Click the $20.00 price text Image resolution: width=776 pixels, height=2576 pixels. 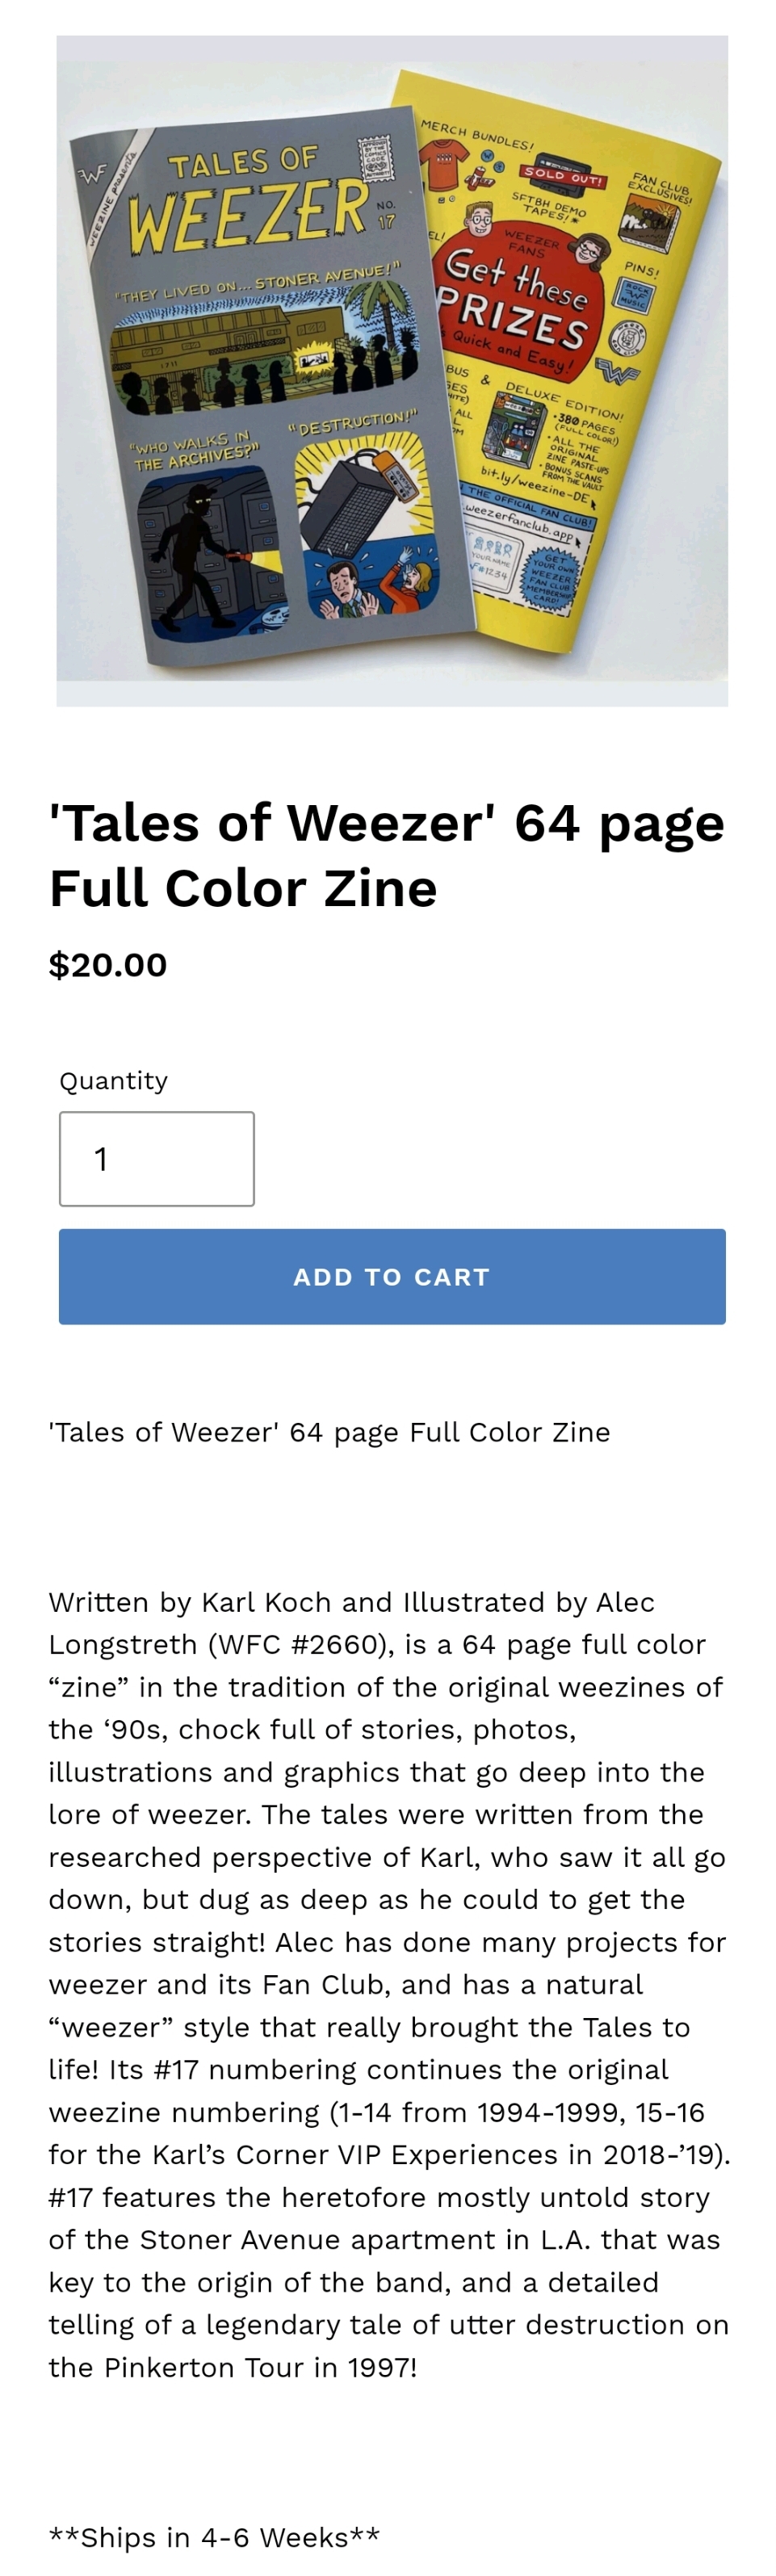108,964
